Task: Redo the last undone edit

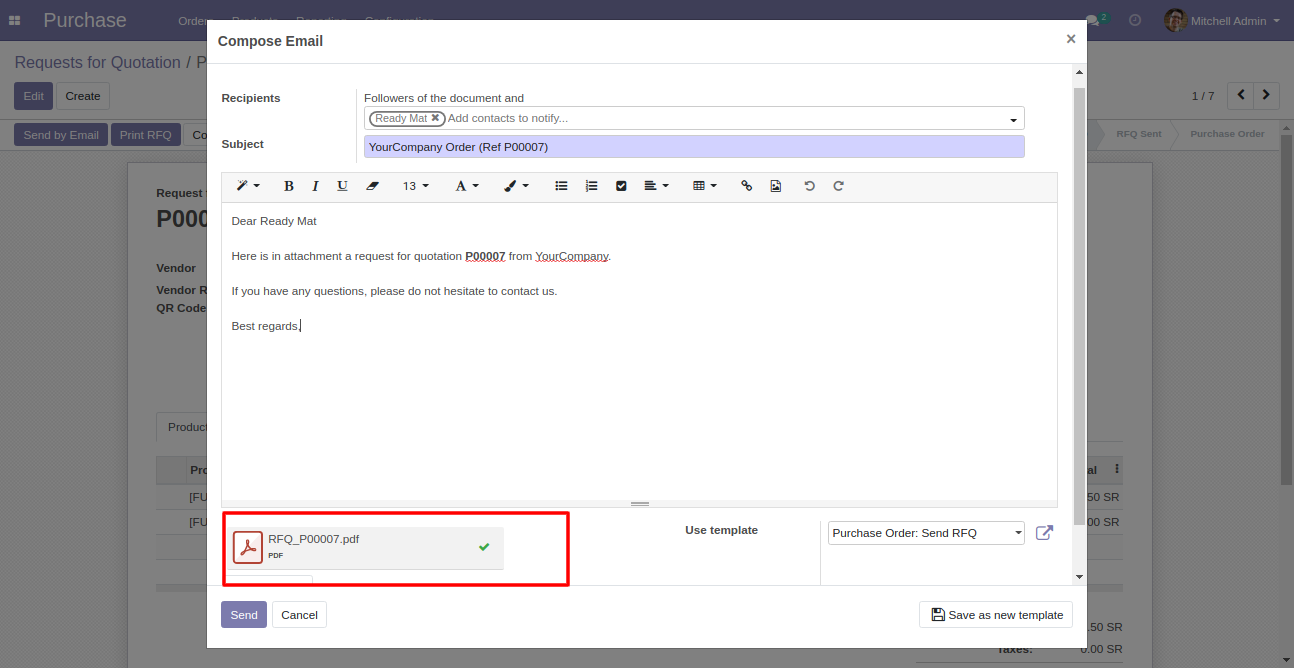Action: point(839,186)
